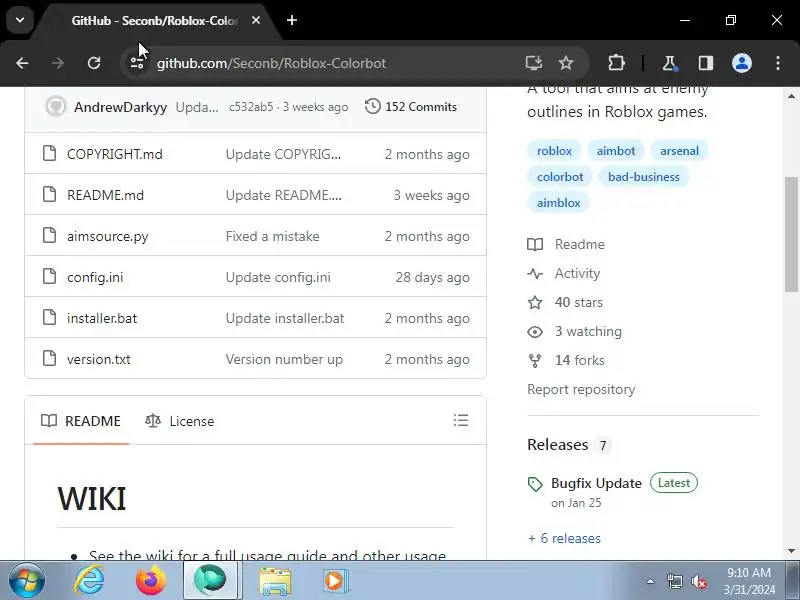Open config.ini file
Screen dimensions: 800x600
coord(95,278)
